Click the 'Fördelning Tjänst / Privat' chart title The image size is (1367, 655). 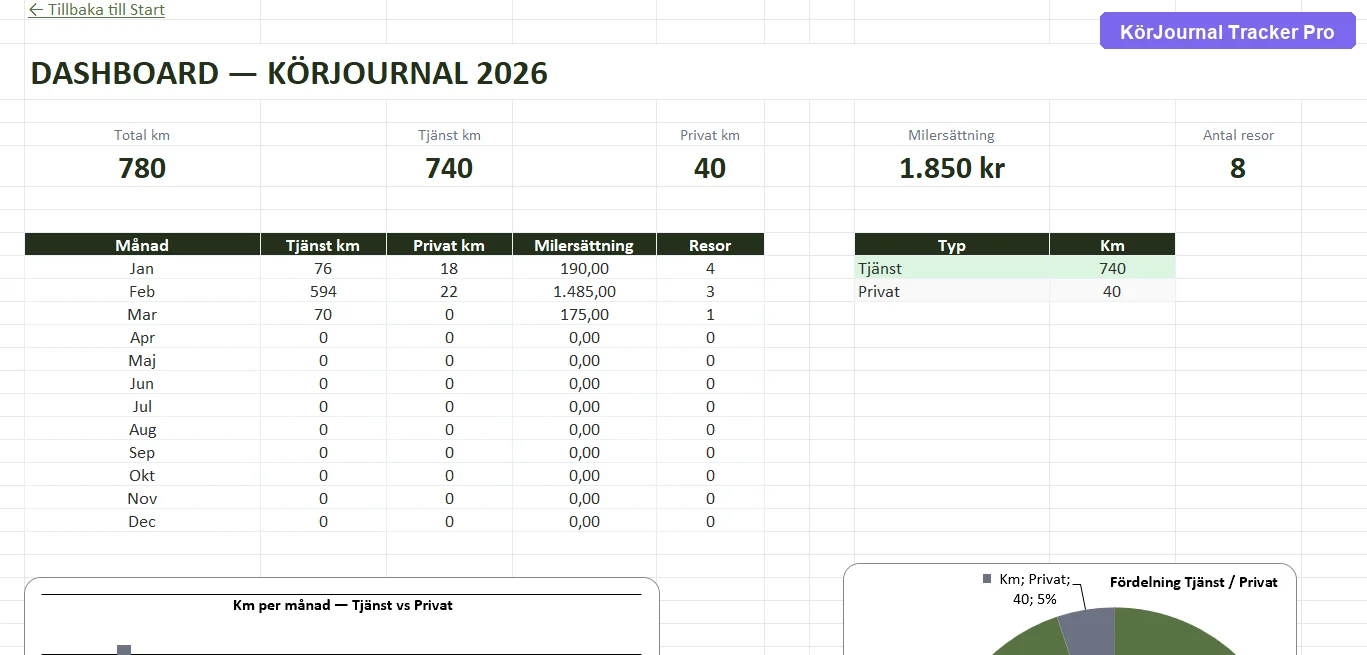(x=1194, y=582)
